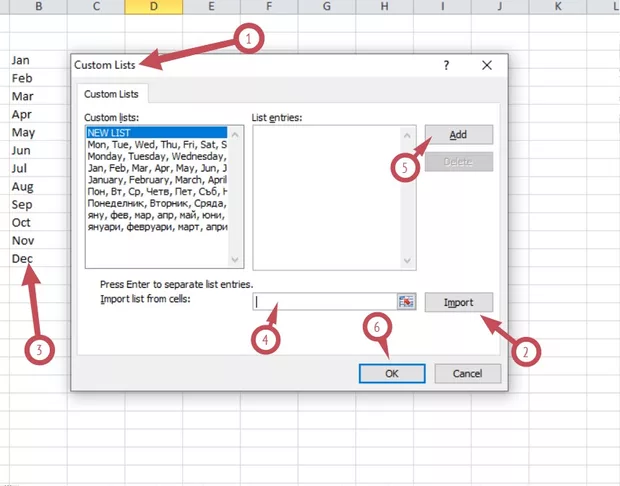Click column B header
The width and height of the screenshot is (620, 486).
(x=38, y=7)
